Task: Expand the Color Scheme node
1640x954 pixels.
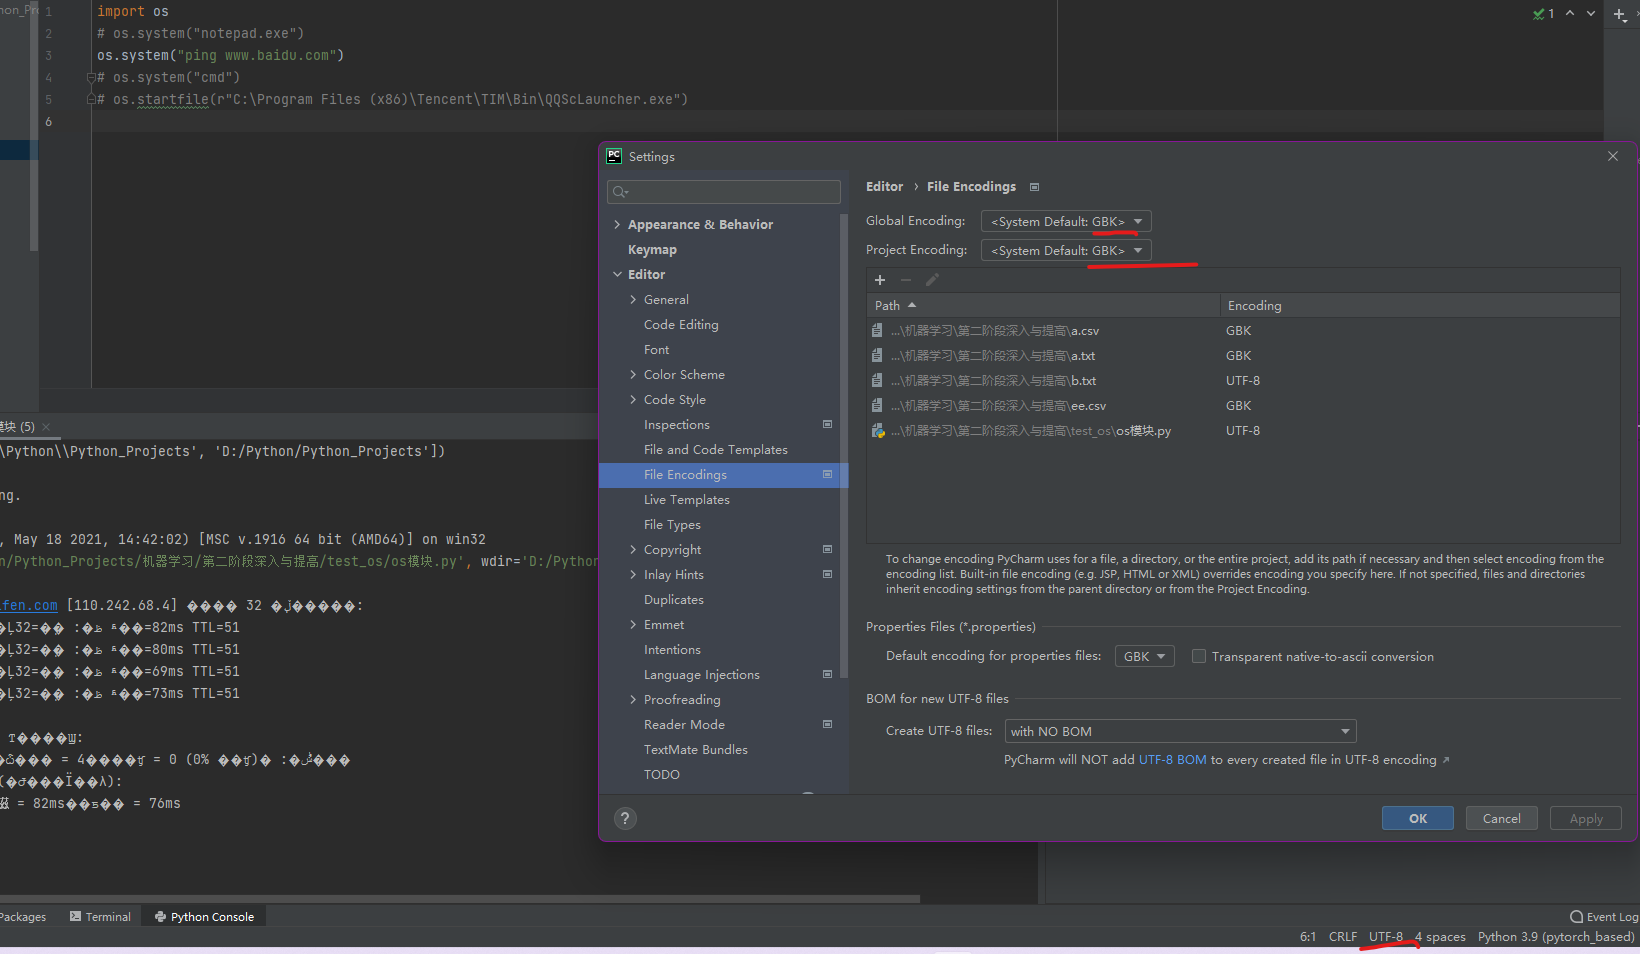Action: [633, 374]
